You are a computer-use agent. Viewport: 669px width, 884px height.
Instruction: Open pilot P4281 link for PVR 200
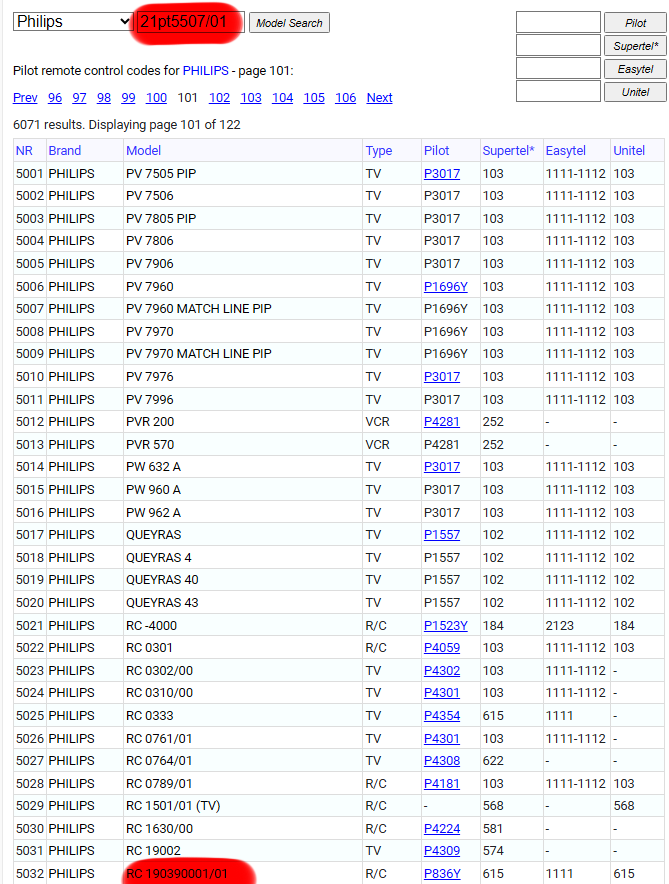[x=441, y=422]
